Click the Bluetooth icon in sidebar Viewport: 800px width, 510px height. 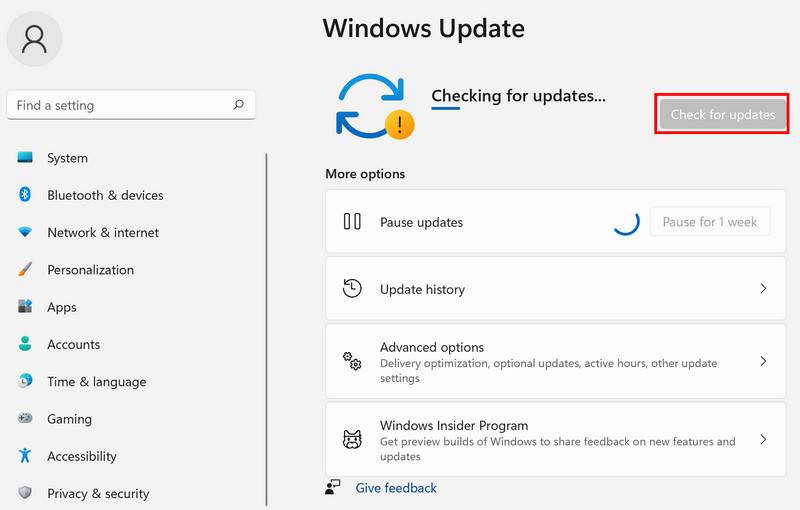tap(25, 194)
